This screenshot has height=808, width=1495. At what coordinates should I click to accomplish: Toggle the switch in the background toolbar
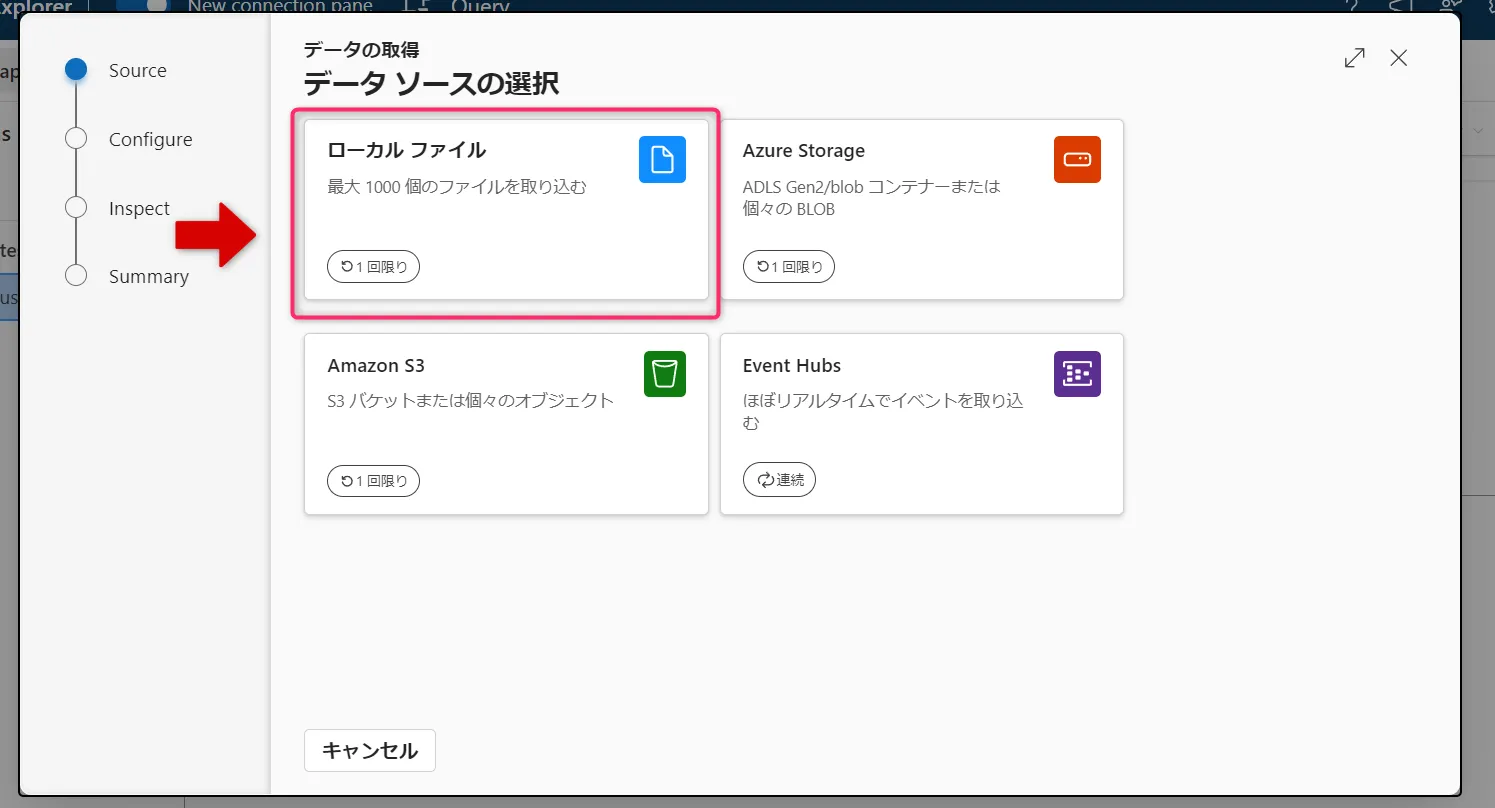pos(143,5)
